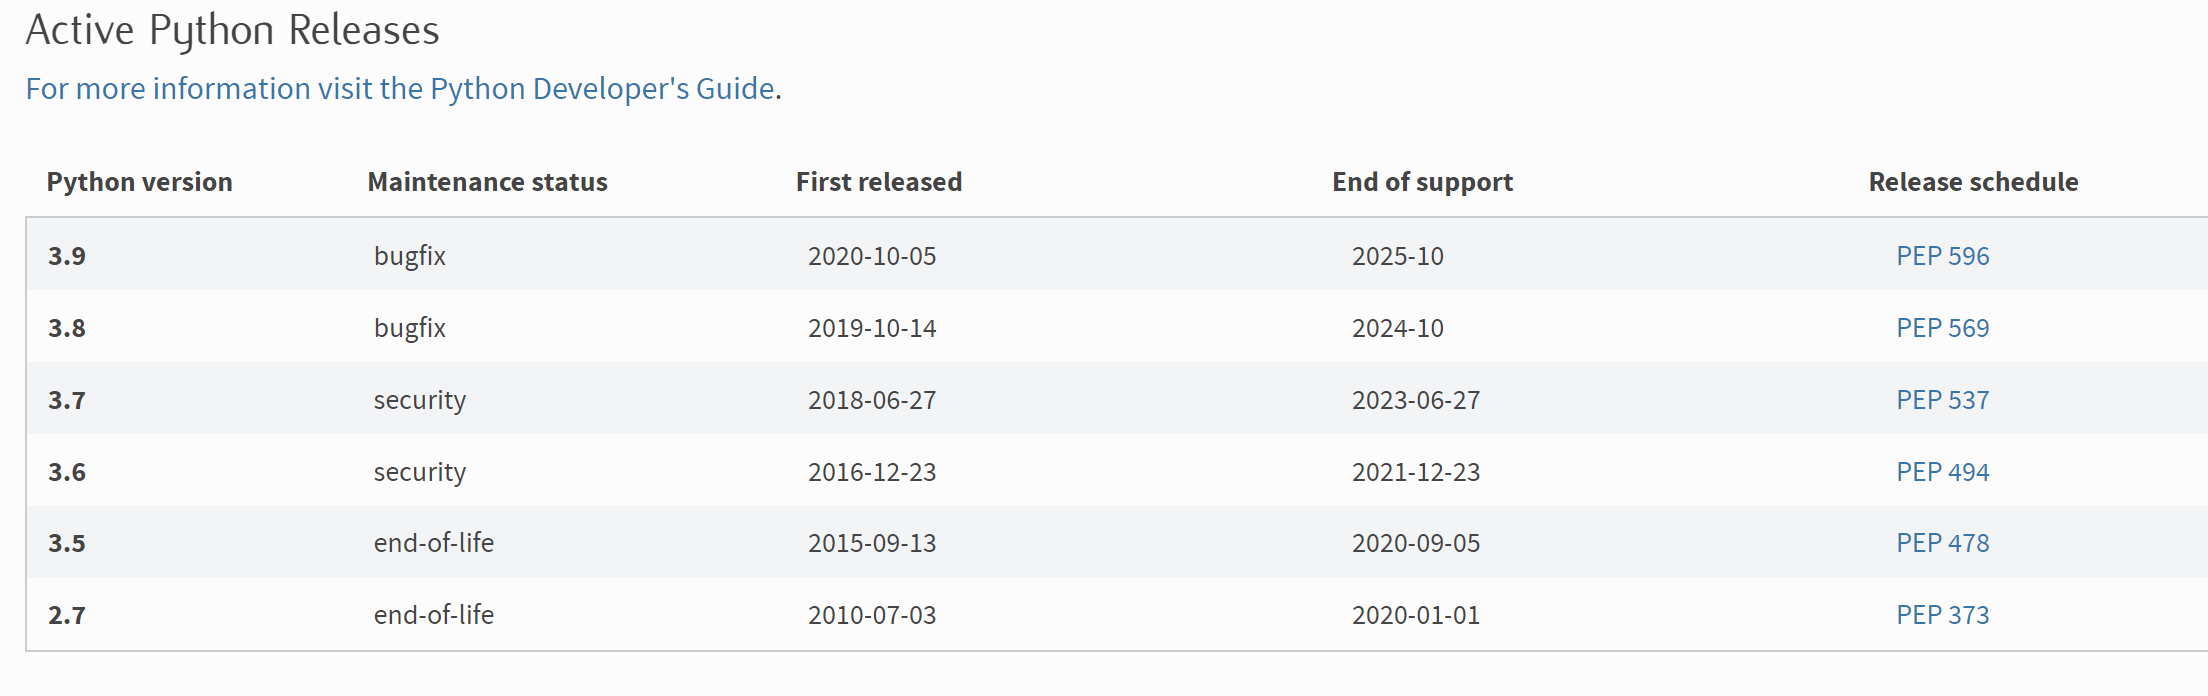Select the 2.7 version cell
The image size is (2208, 696).
[x=67, y=615]
